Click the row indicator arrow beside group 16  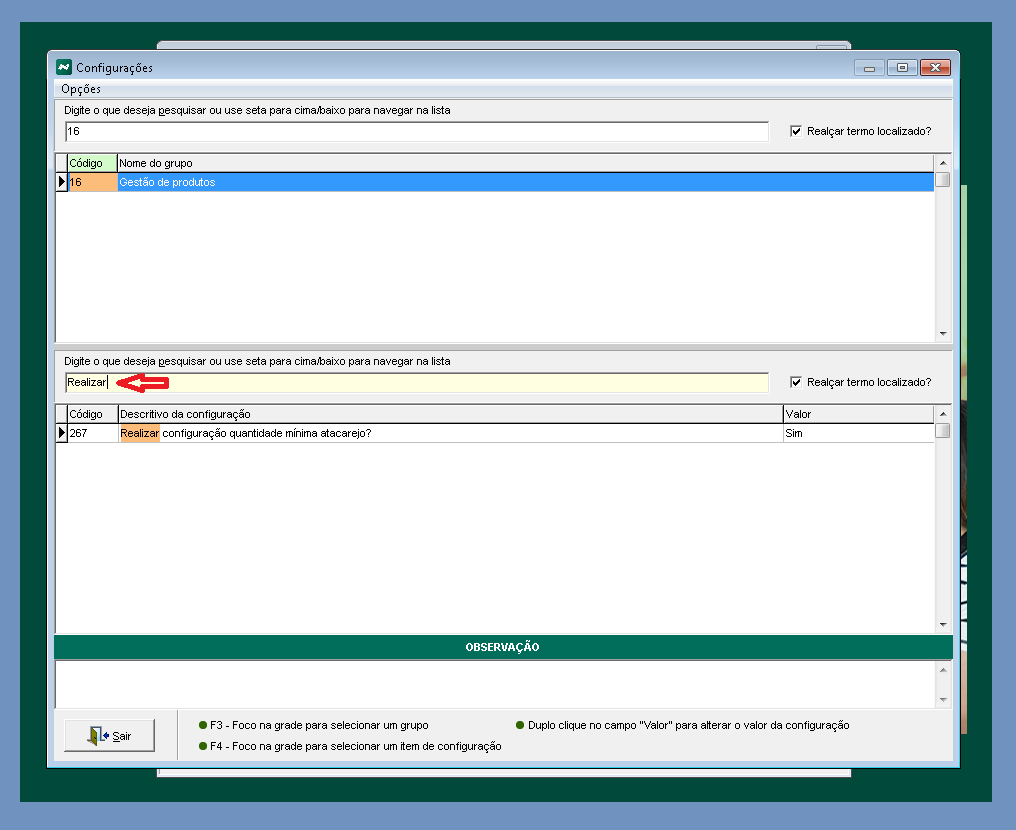[x=61, y=182]
